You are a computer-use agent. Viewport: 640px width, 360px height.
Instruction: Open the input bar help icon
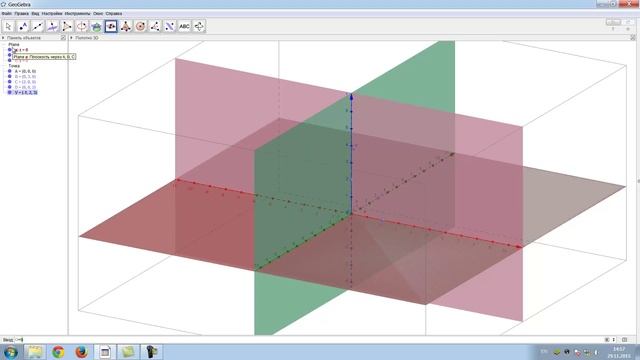pos(624,340)
